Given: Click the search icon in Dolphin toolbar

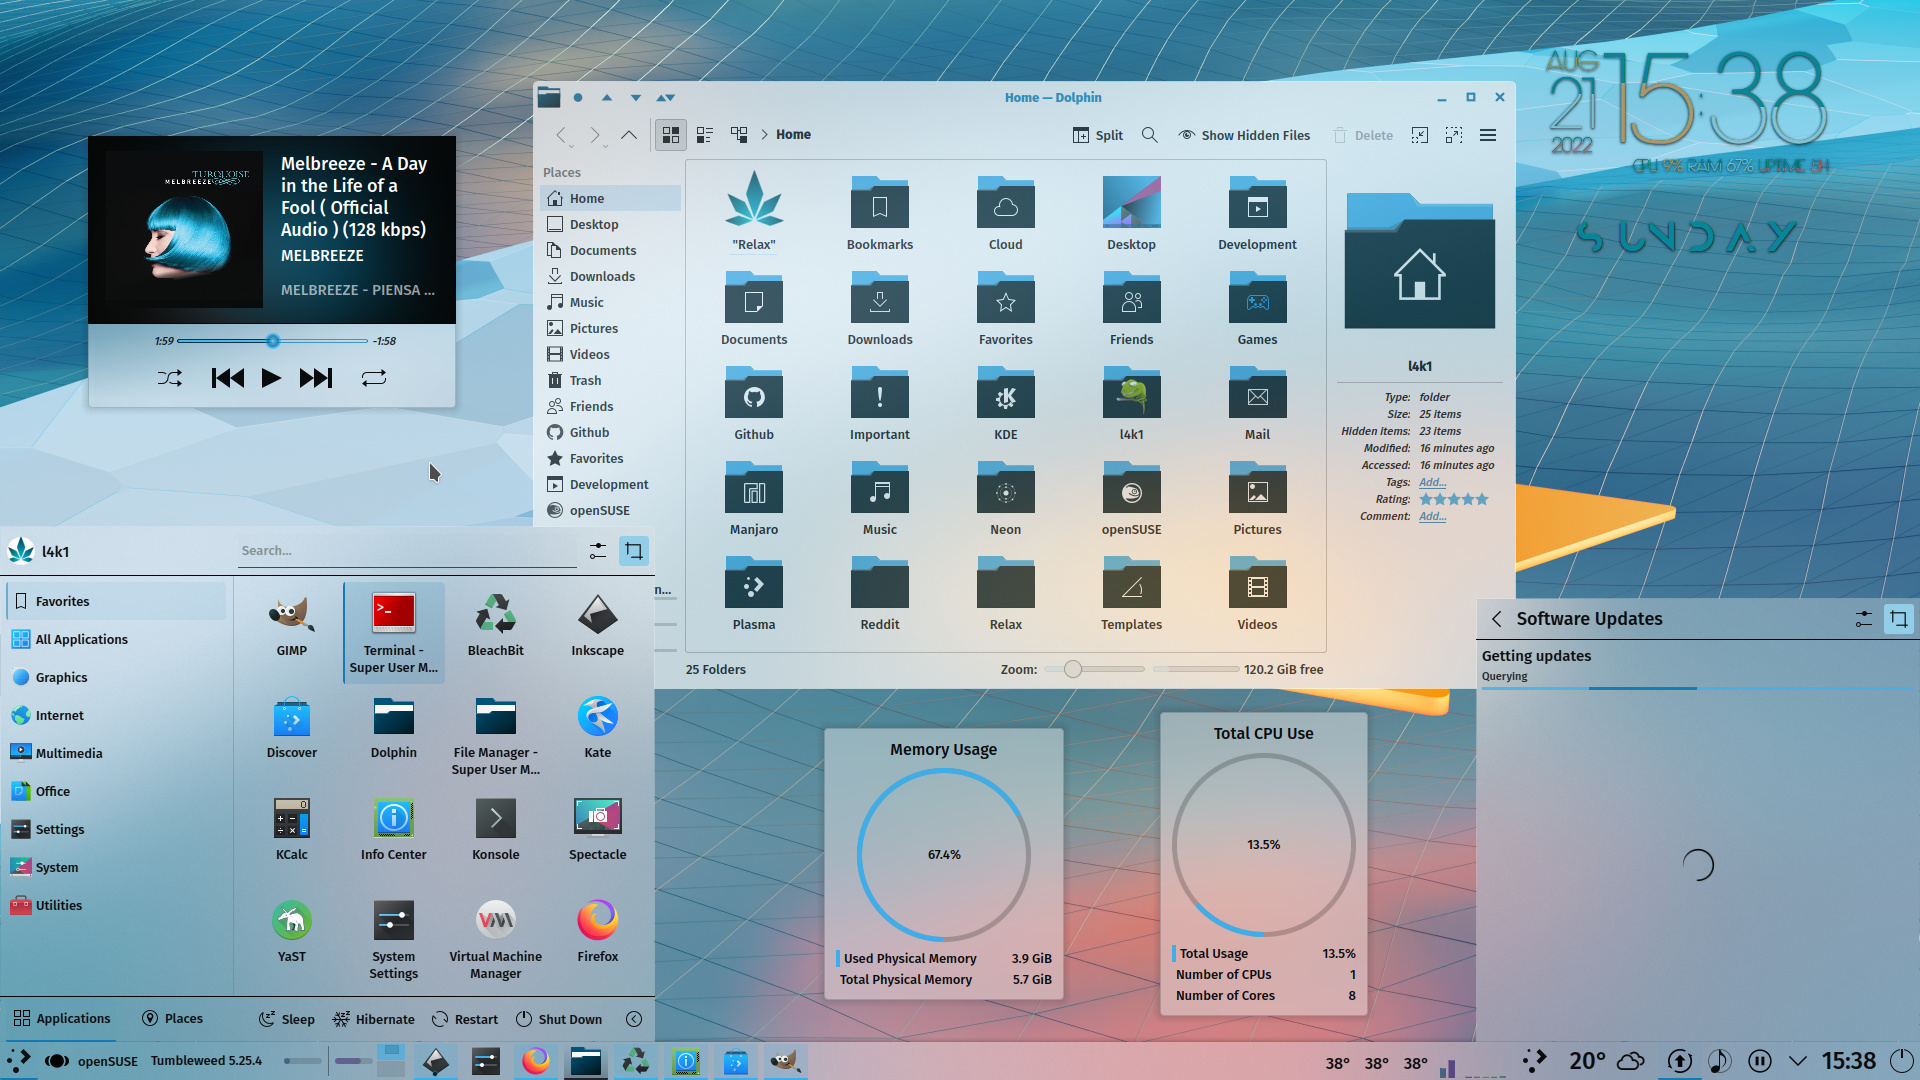Looking at the screenshot, I should tap(1150, 135).
